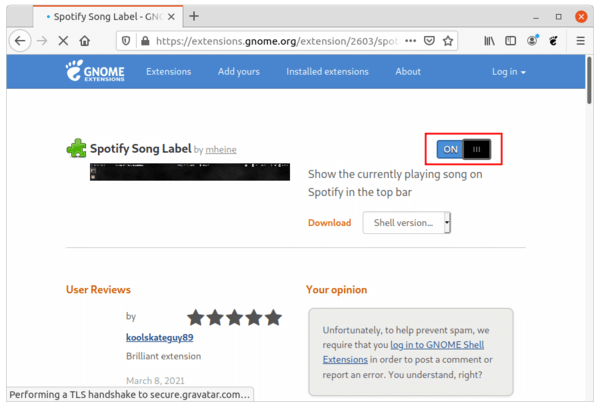Show sidebars icon in toolbar
The height and width of the screenshot is (408, 600).
pyautogui.click(x=510, y=41)
